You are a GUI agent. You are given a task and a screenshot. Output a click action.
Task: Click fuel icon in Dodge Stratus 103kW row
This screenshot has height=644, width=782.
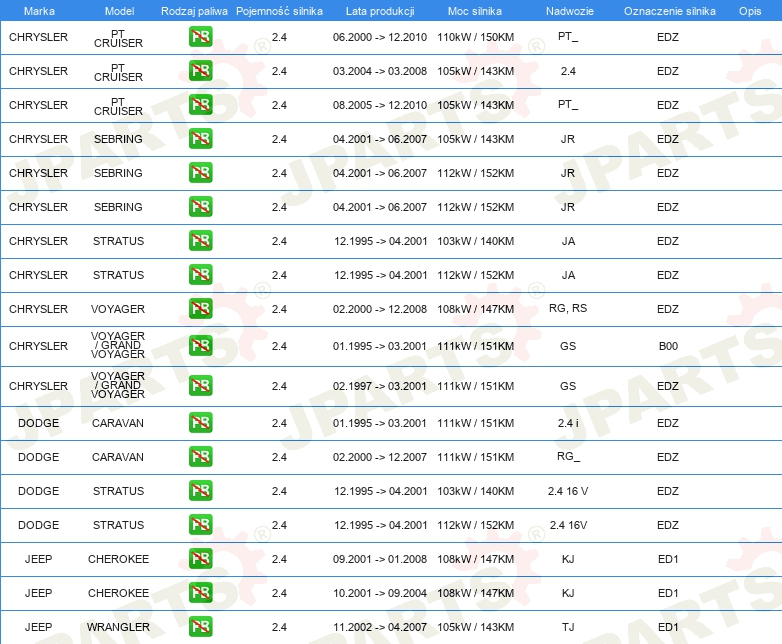200,490
